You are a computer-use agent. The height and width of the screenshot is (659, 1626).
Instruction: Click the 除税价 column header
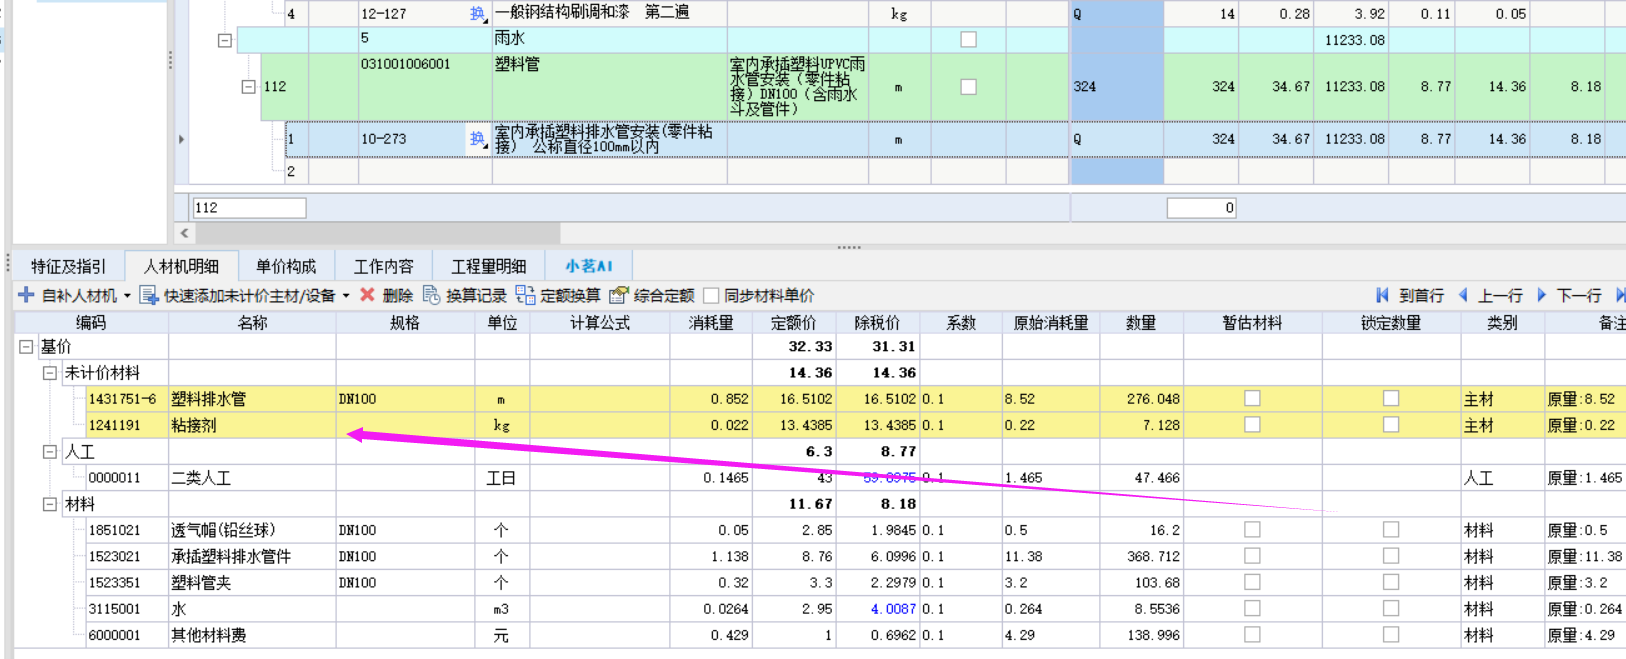tap(877, 323)
